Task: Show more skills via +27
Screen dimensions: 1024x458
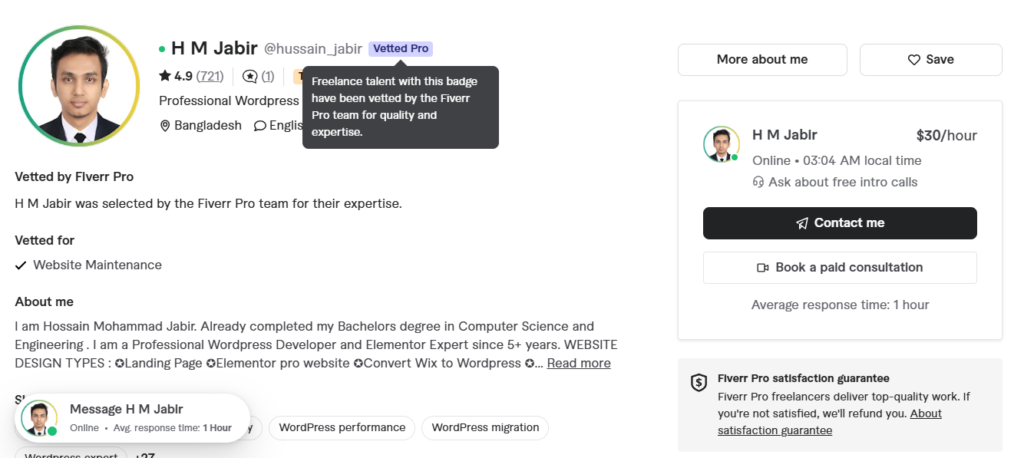Action: coord(145,455)
